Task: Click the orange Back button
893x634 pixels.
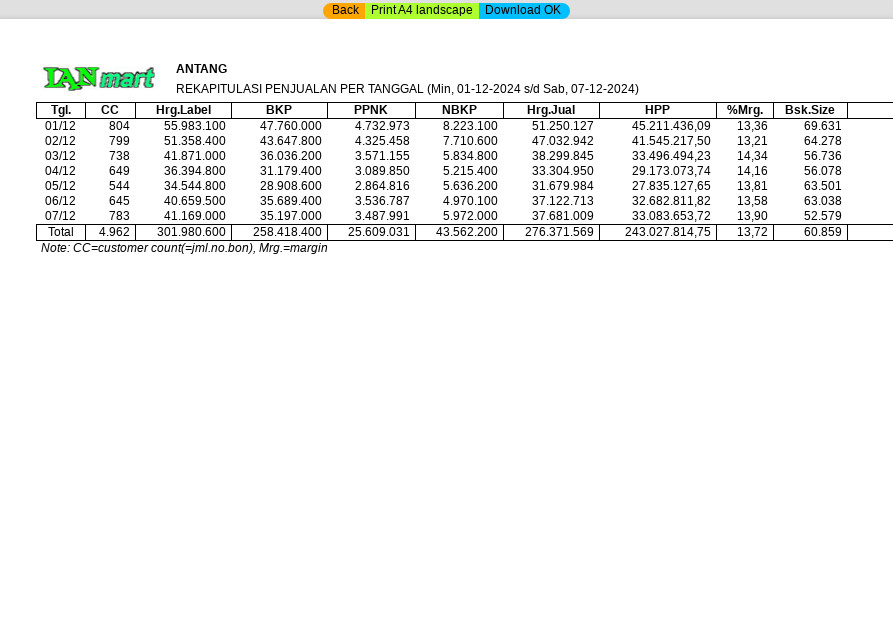Action: tap(344, 11)
